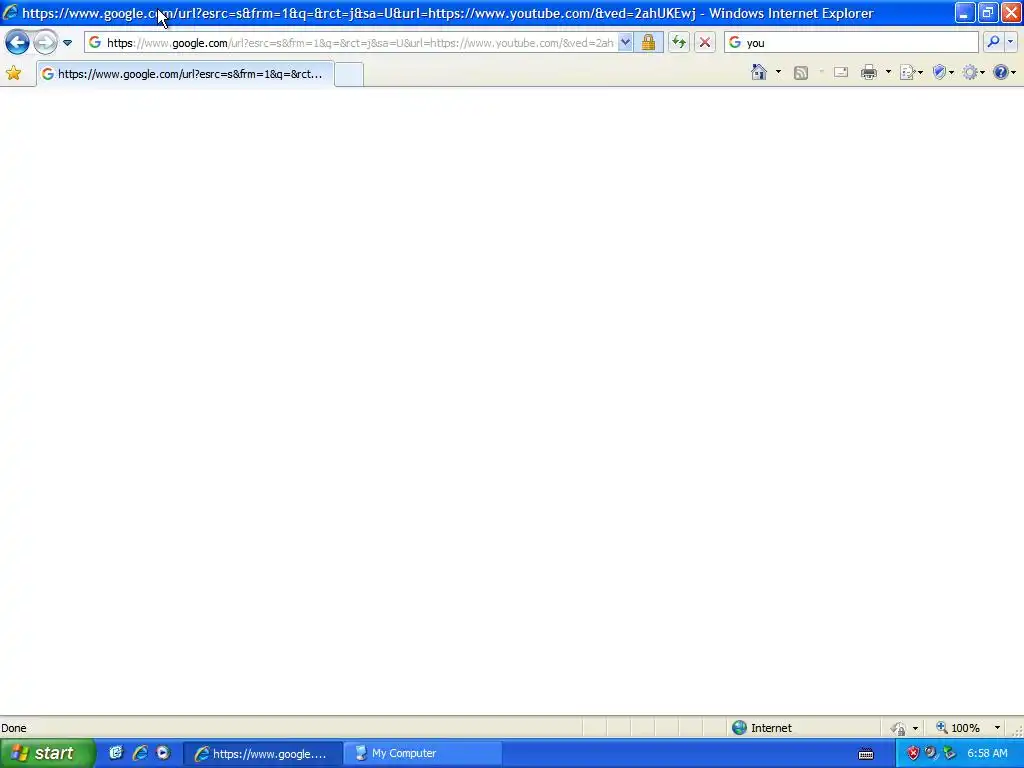Click the on-screen keyboard taskbar icon
The width and height of the screenshot is (1024, 768).
(x=866, y=754)
